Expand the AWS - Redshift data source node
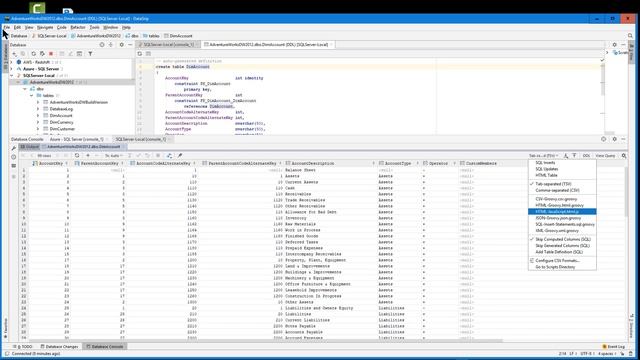Screen dimensions: 640x360 pyautogui.click(x=12, y=62)
